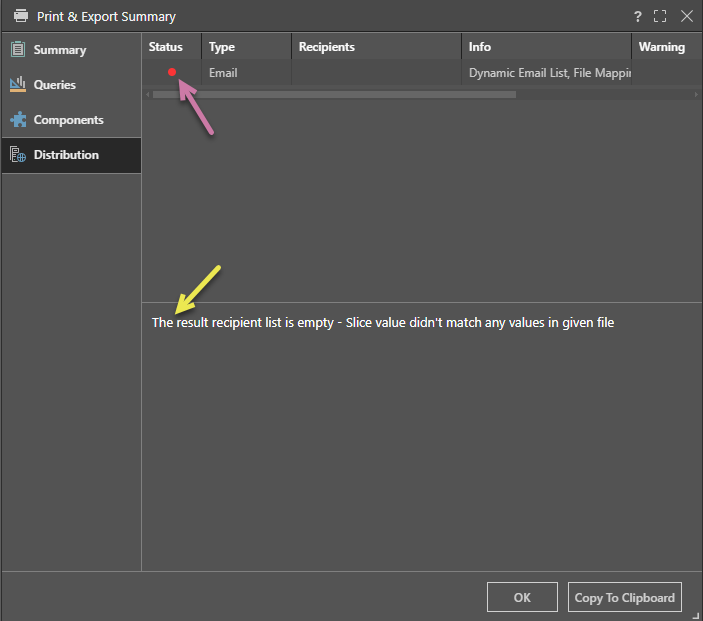Click the Type column header
Viewport: 703px width, 621px height.
(x=222, y=47)
